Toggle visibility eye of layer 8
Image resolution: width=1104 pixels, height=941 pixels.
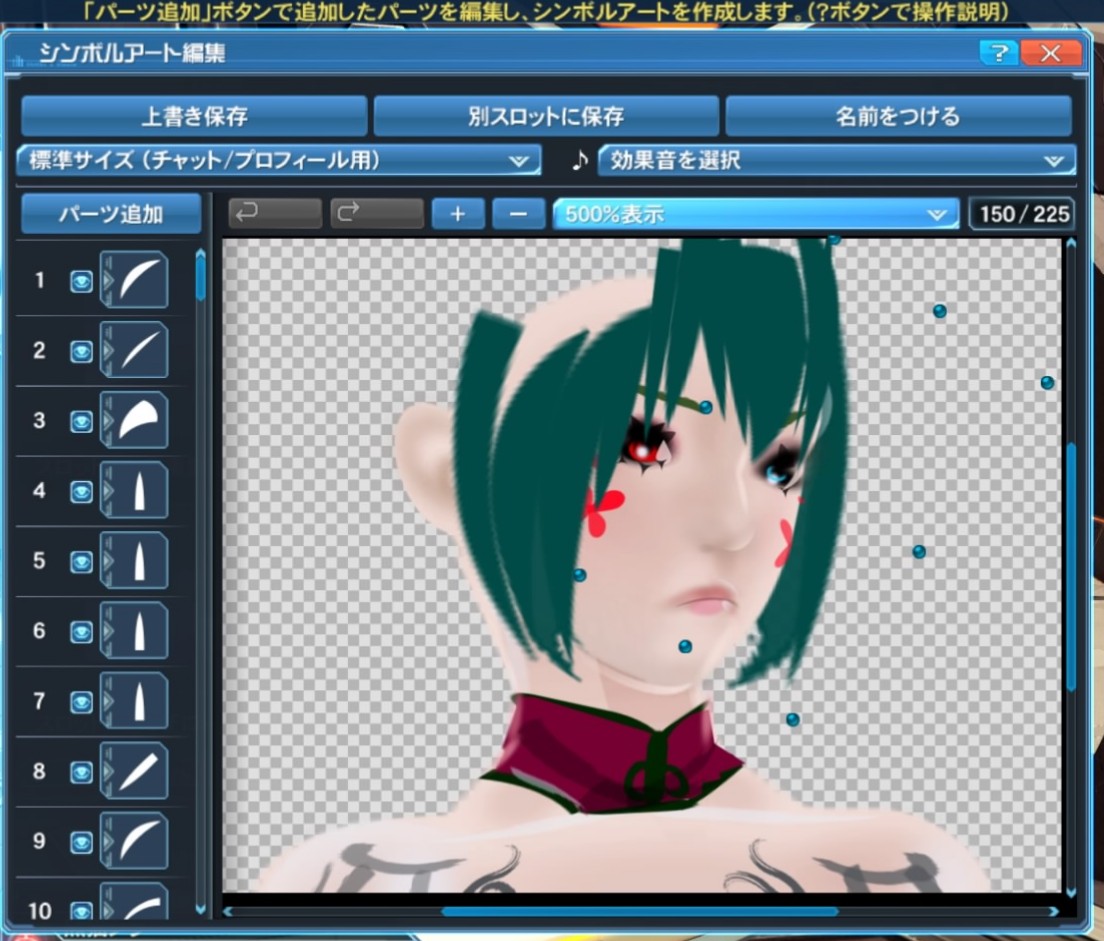click(x=82, y=772)
